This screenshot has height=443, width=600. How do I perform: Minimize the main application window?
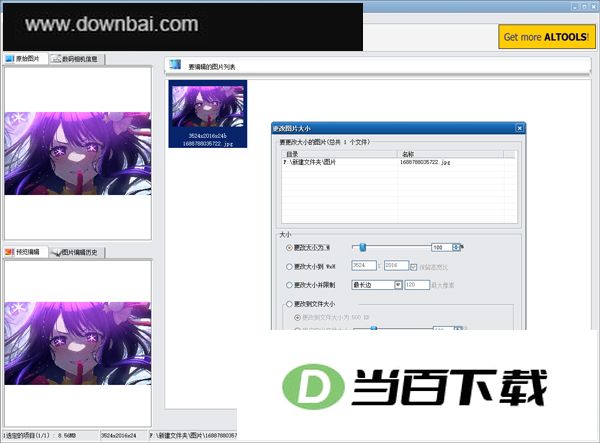(x=576, y=7)
